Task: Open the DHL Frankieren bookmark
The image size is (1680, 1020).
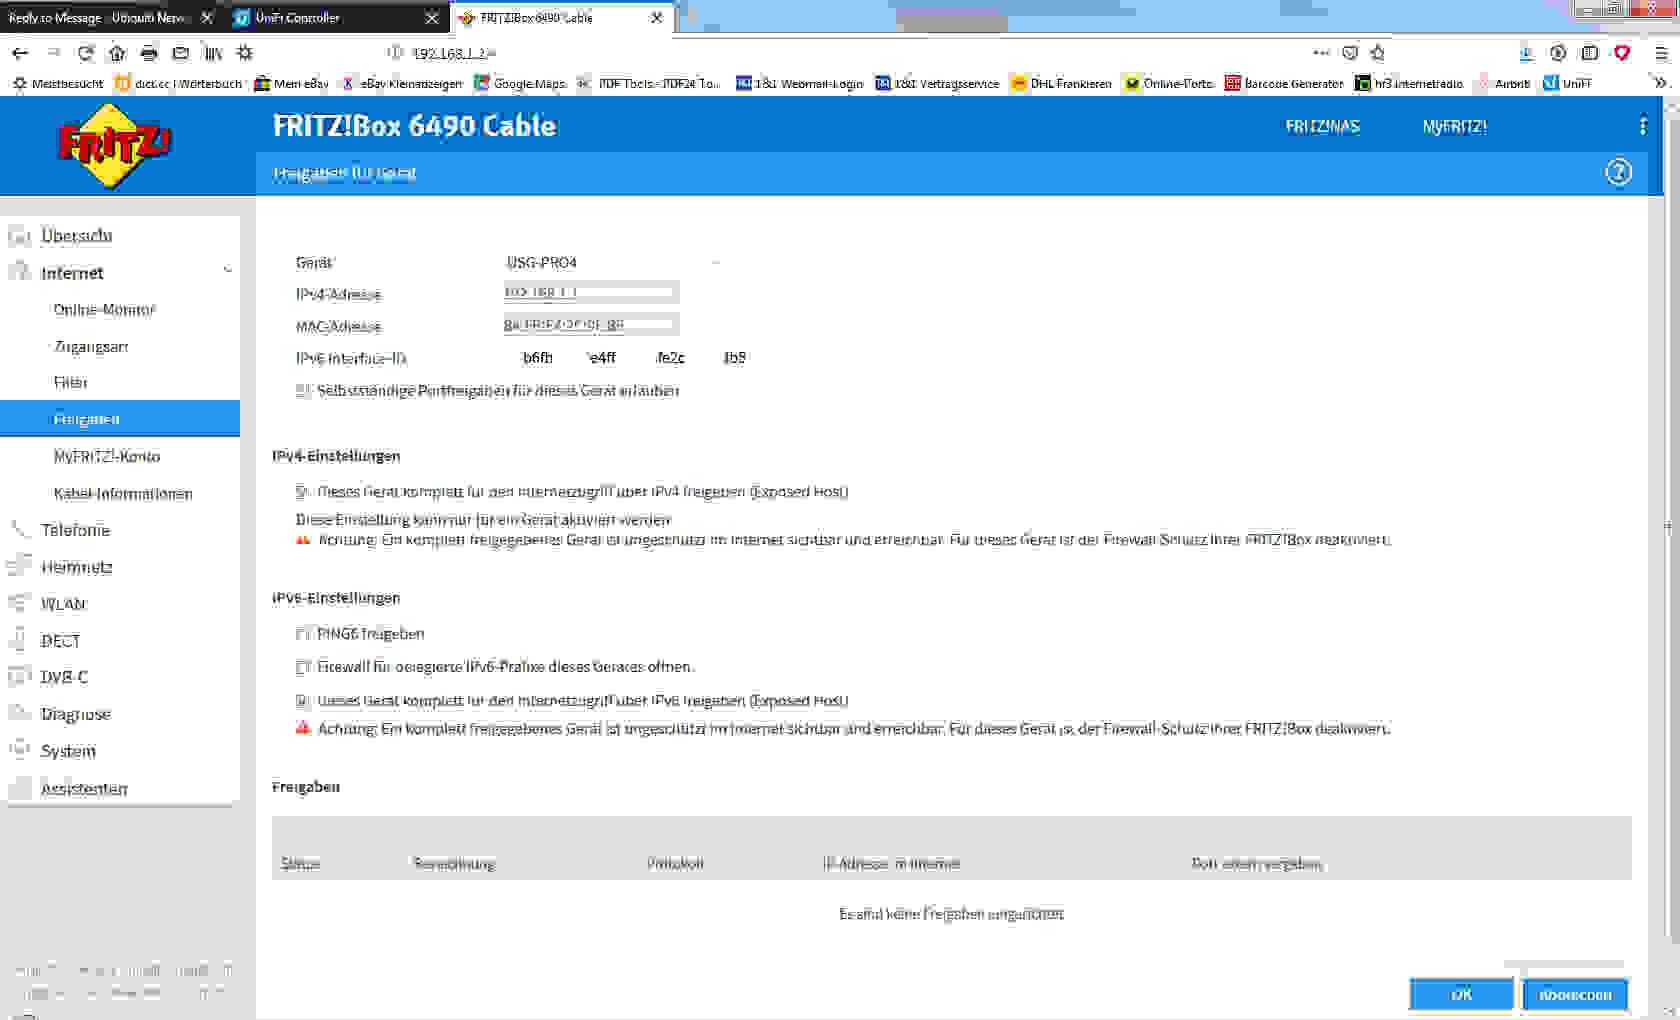Action: pos(1061,83)
